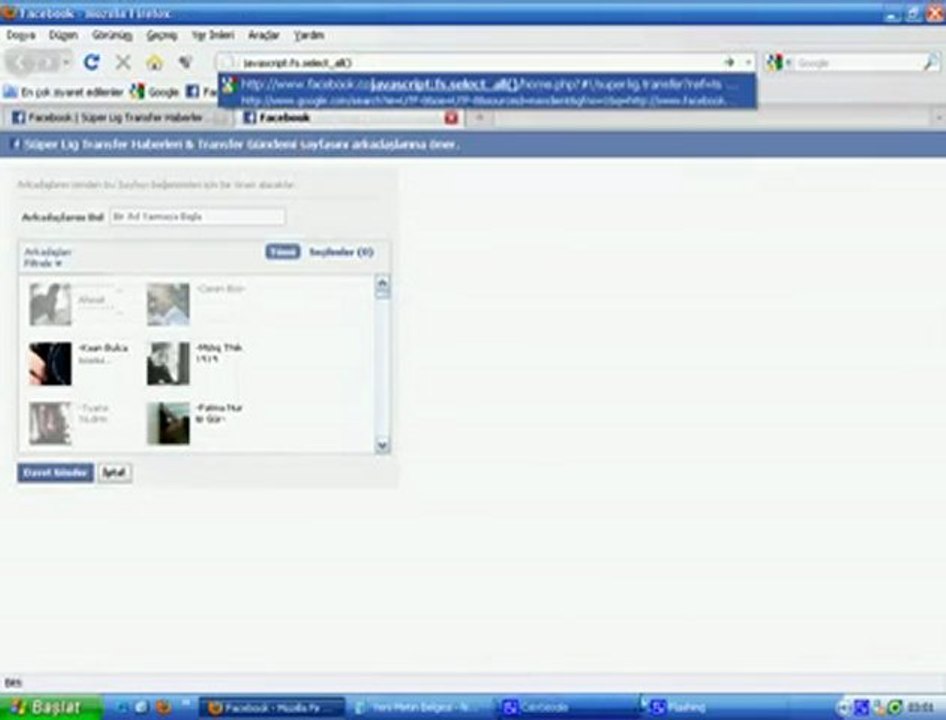Switch to Yeni Metin Belgesi taskbar item
The width and height of the screenshot is (946, 720).
pos(419,707)
